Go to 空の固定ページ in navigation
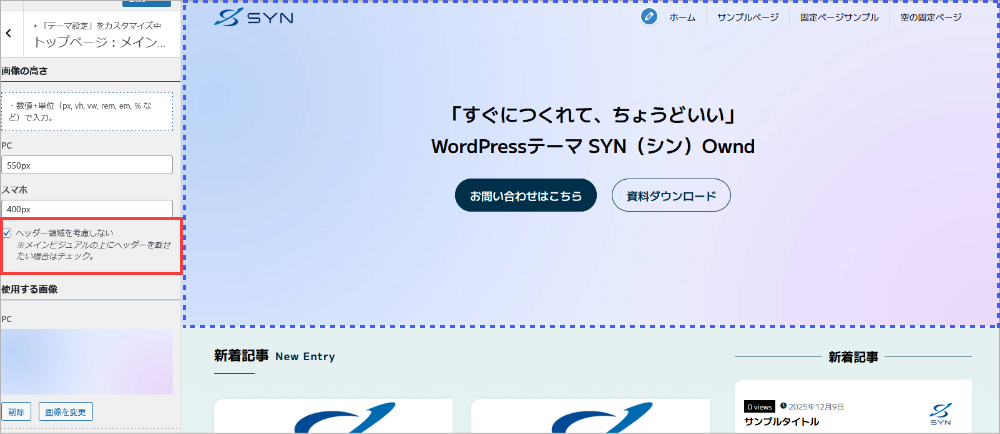 [x=930, y=17]
